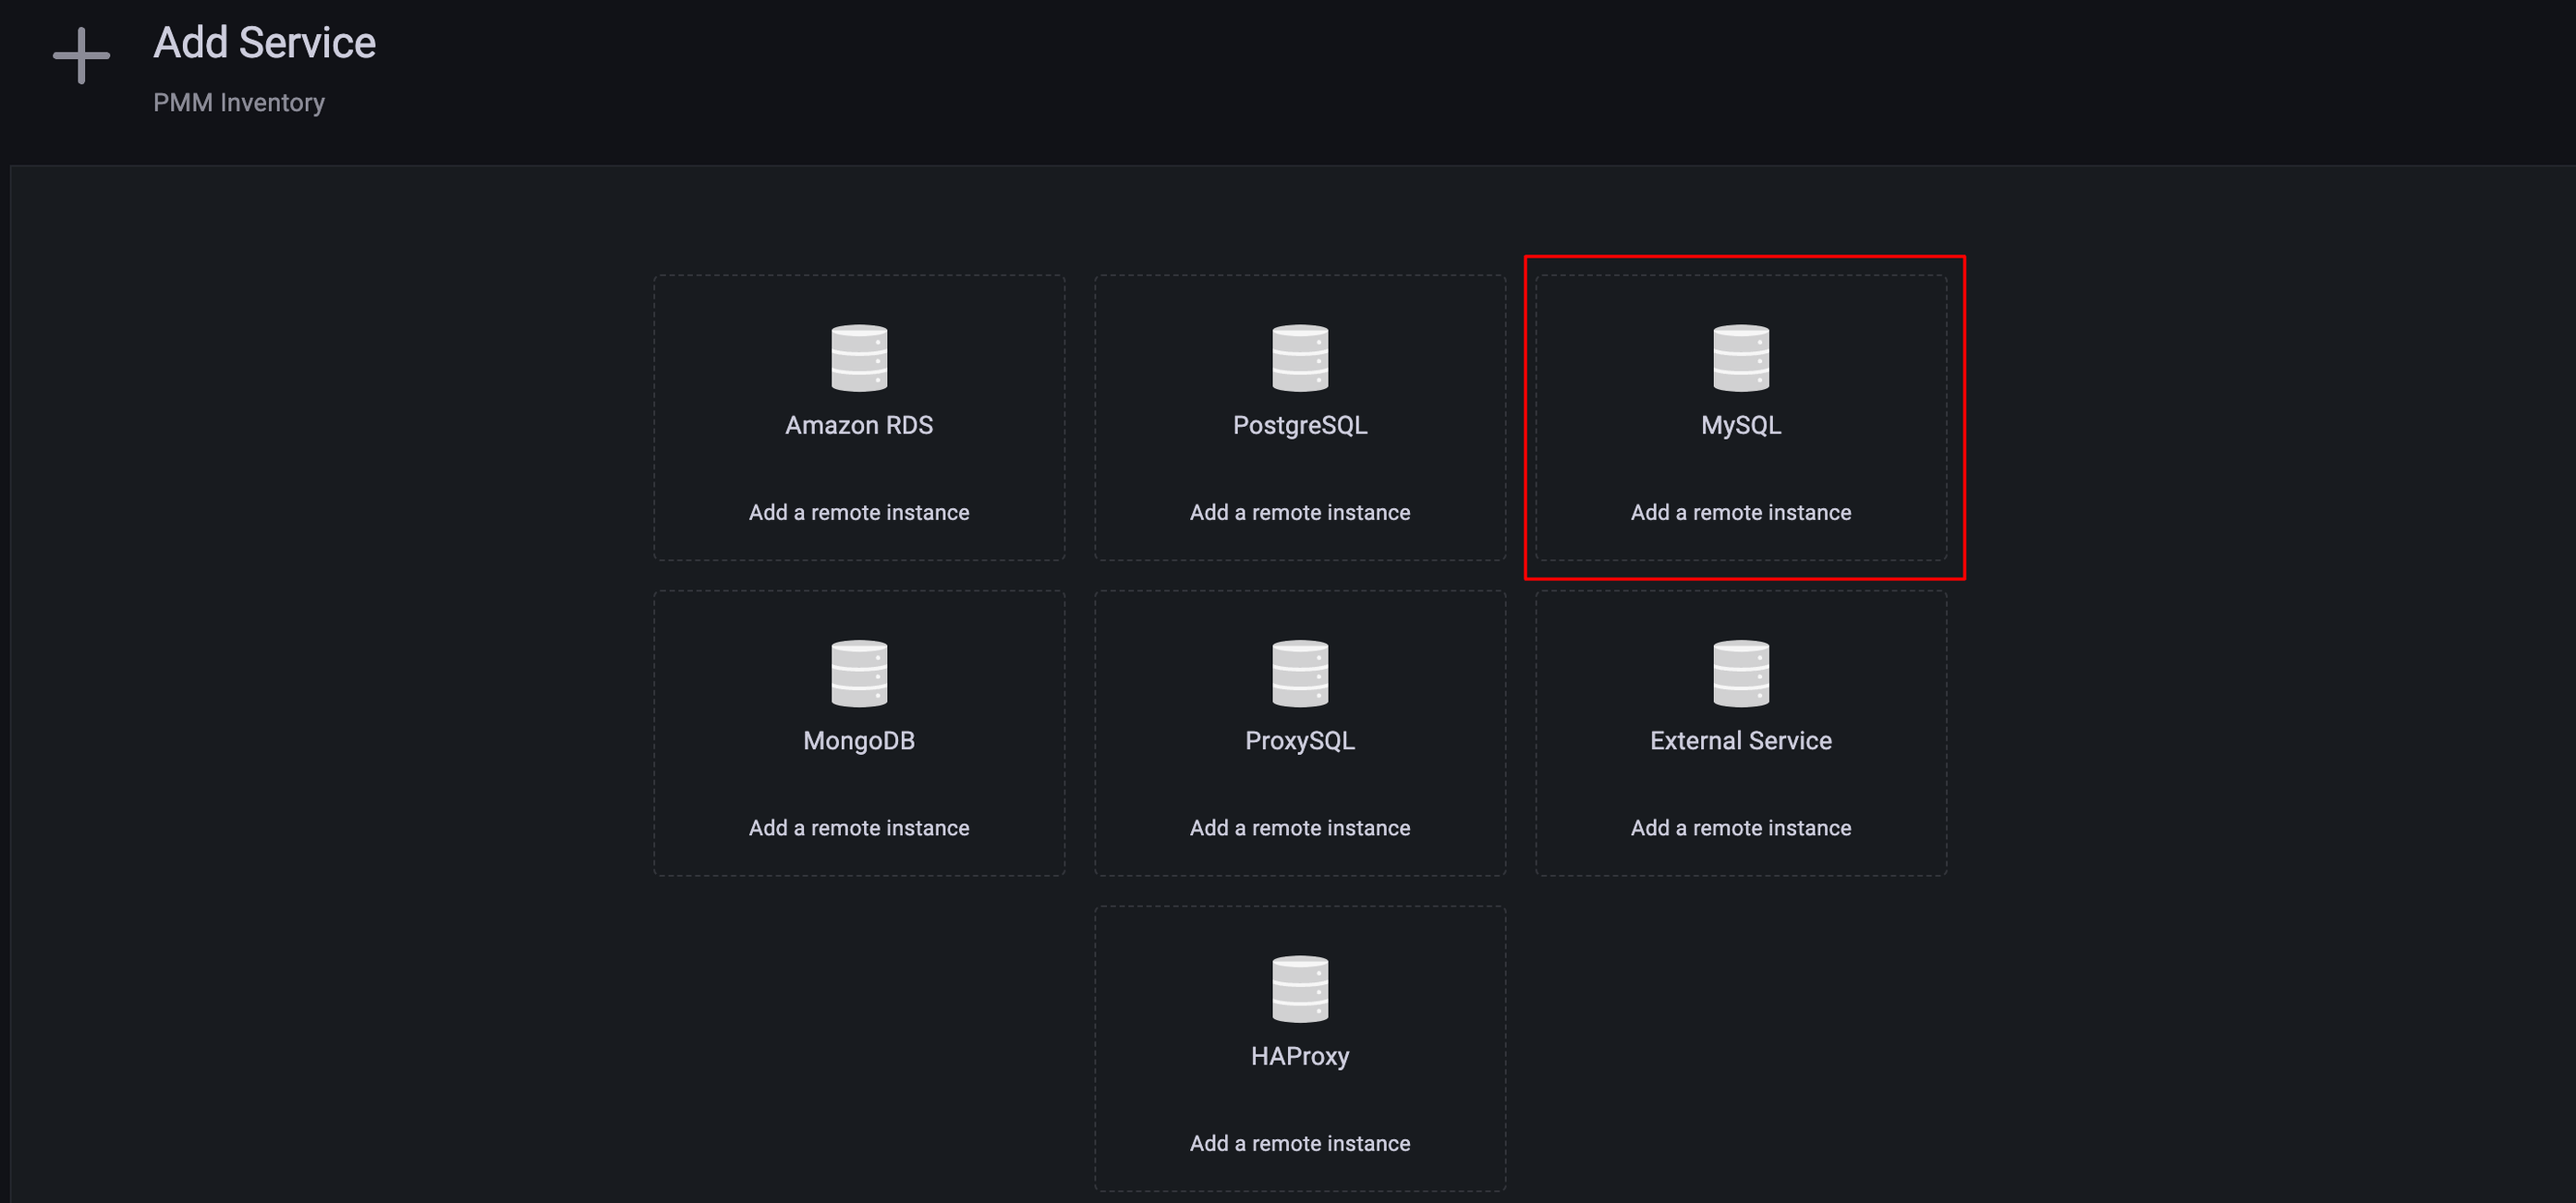This screenshot has height=1203, width=2576.
Task: Click the plus icon beside Add Service
Action: pyautogui.click(x=81, y=56)
